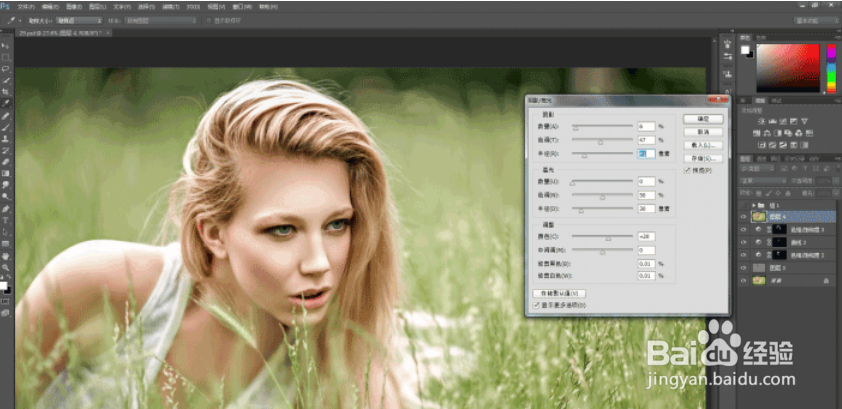Select the Pen tool
Viewport: 842px width, 409px height.
(x=5, y=209)
